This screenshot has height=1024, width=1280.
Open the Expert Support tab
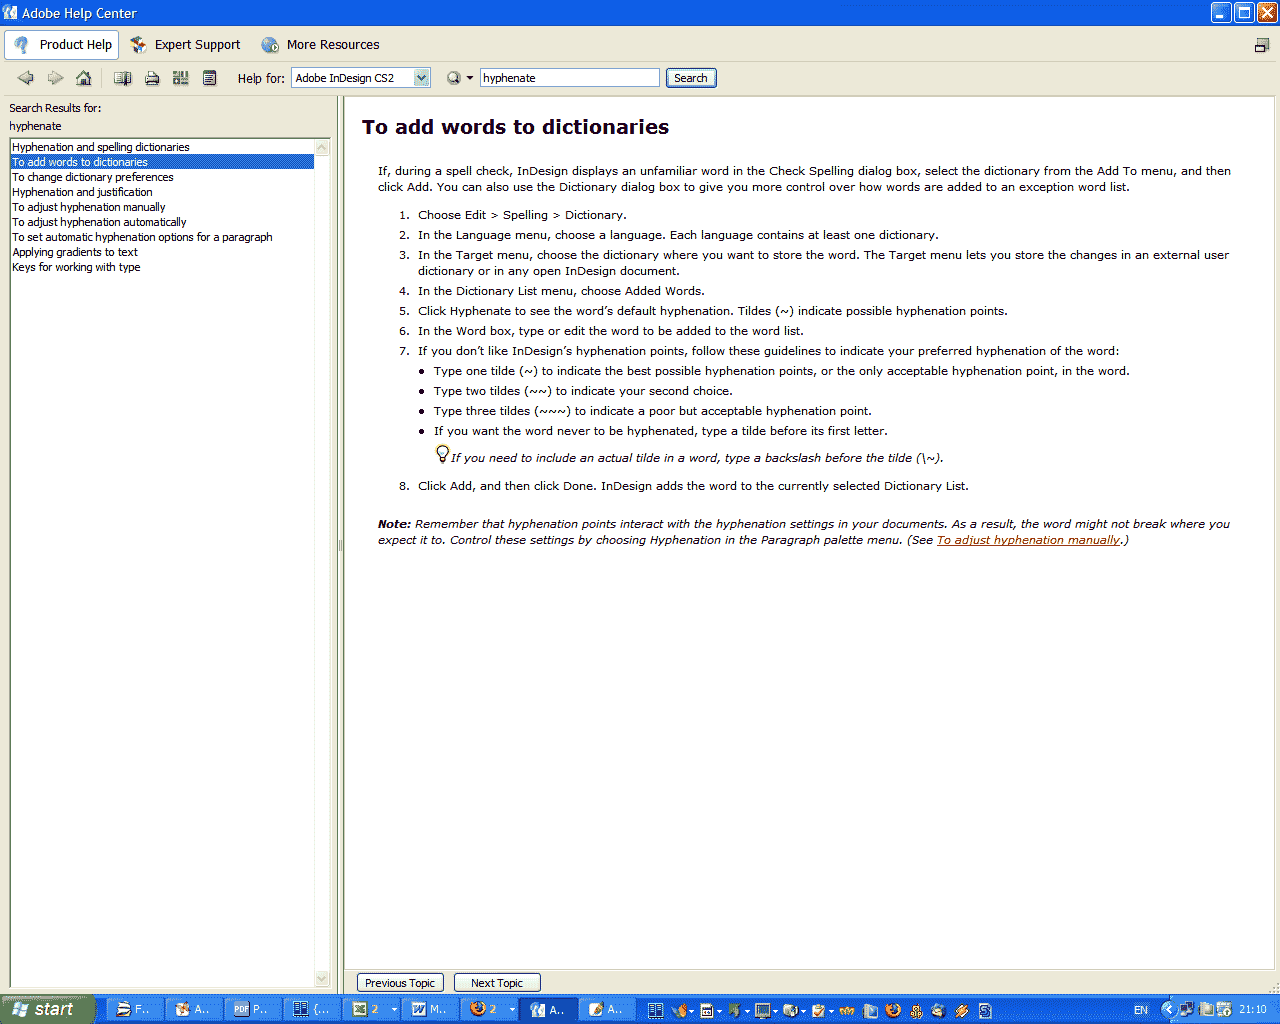185,45
